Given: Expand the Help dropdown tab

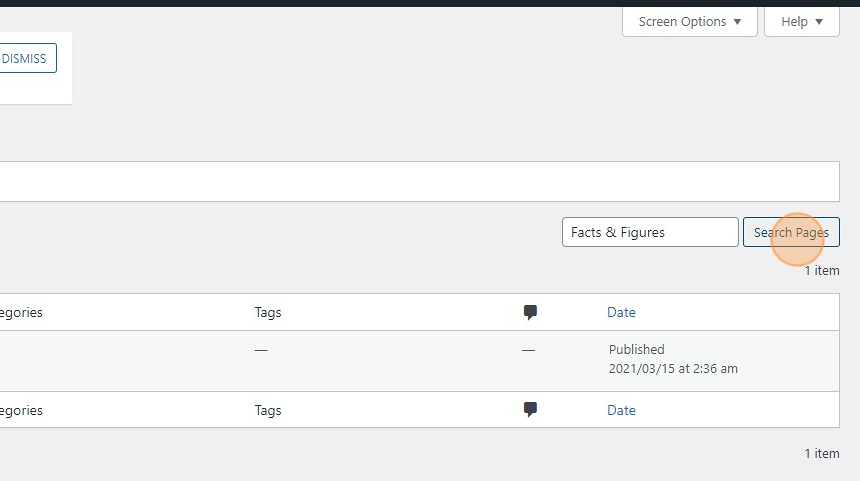Looking at the screenshot, I should pos(801,21).
